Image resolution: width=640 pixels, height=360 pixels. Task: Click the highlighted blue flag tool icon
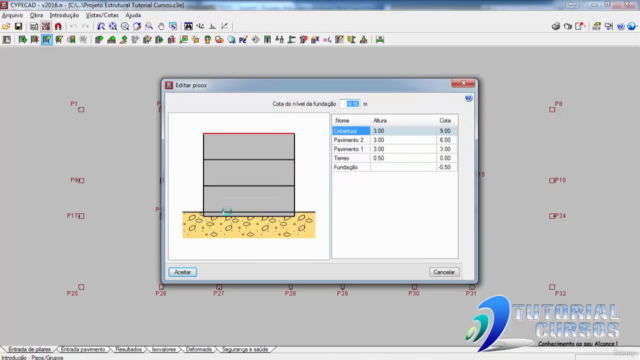[47, 40]
